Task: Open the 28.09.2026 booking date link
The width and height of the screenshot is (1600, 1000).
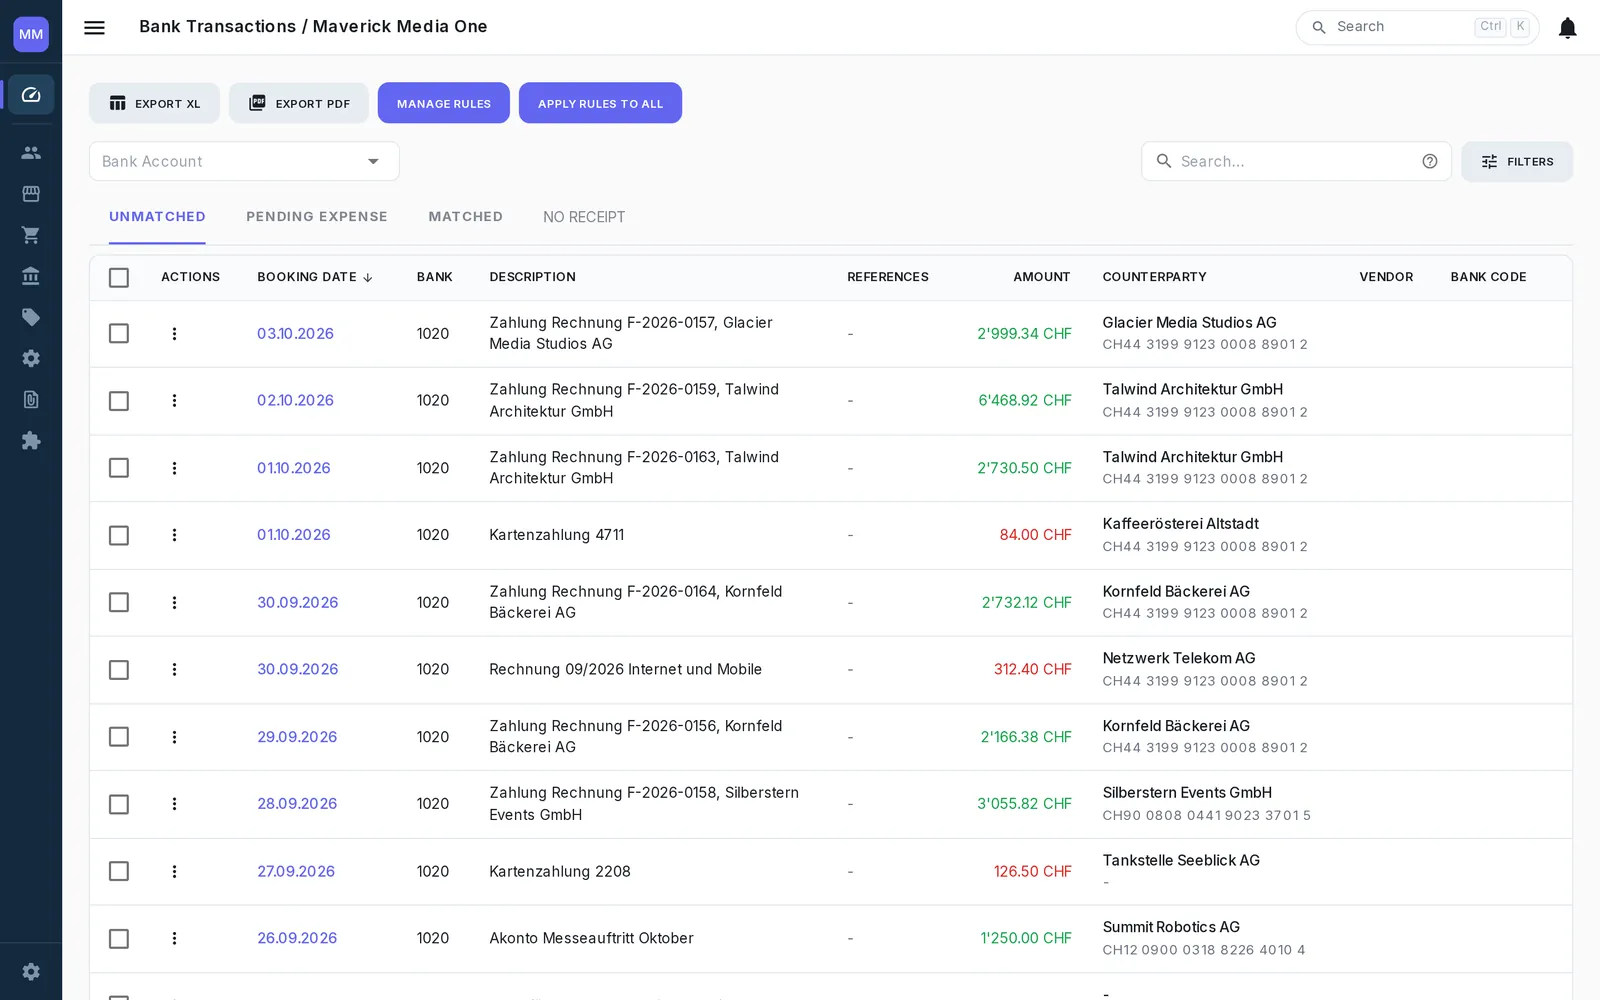Action: tap(297, 804)
